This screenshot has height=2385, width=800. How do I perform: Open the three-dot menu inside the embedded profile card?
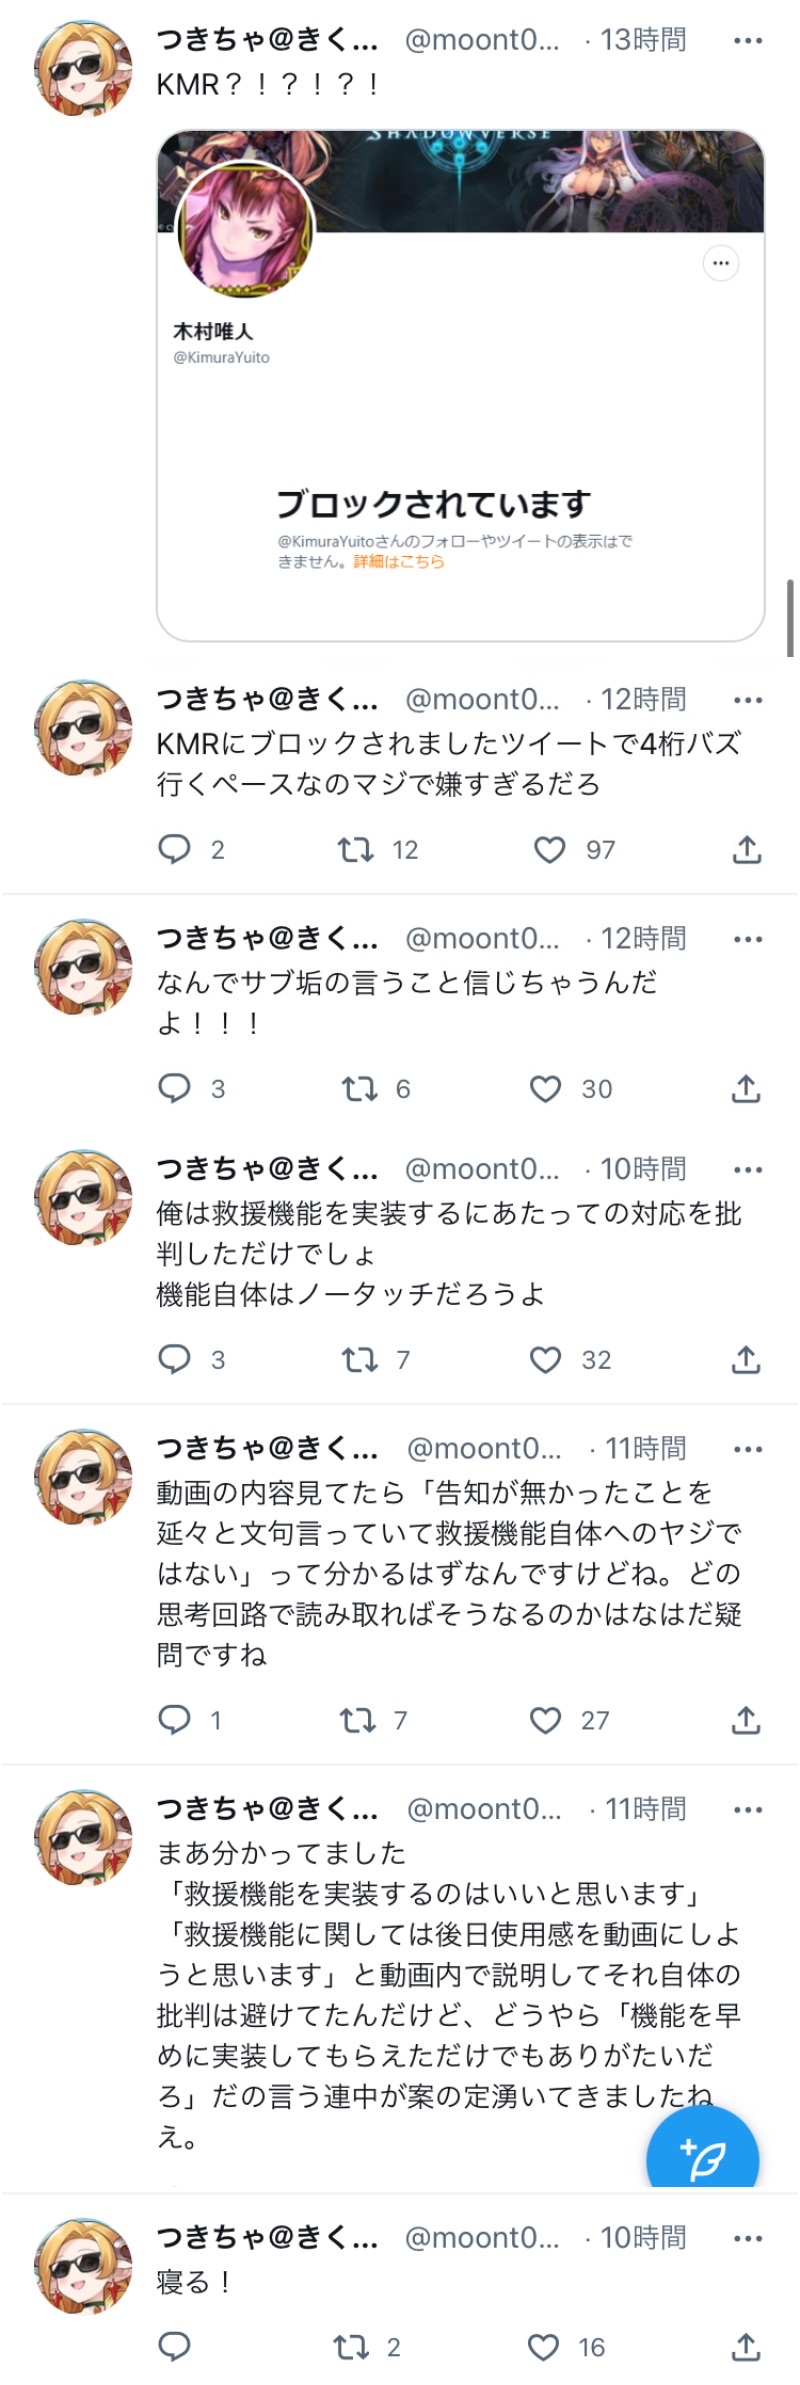point(721,263)
